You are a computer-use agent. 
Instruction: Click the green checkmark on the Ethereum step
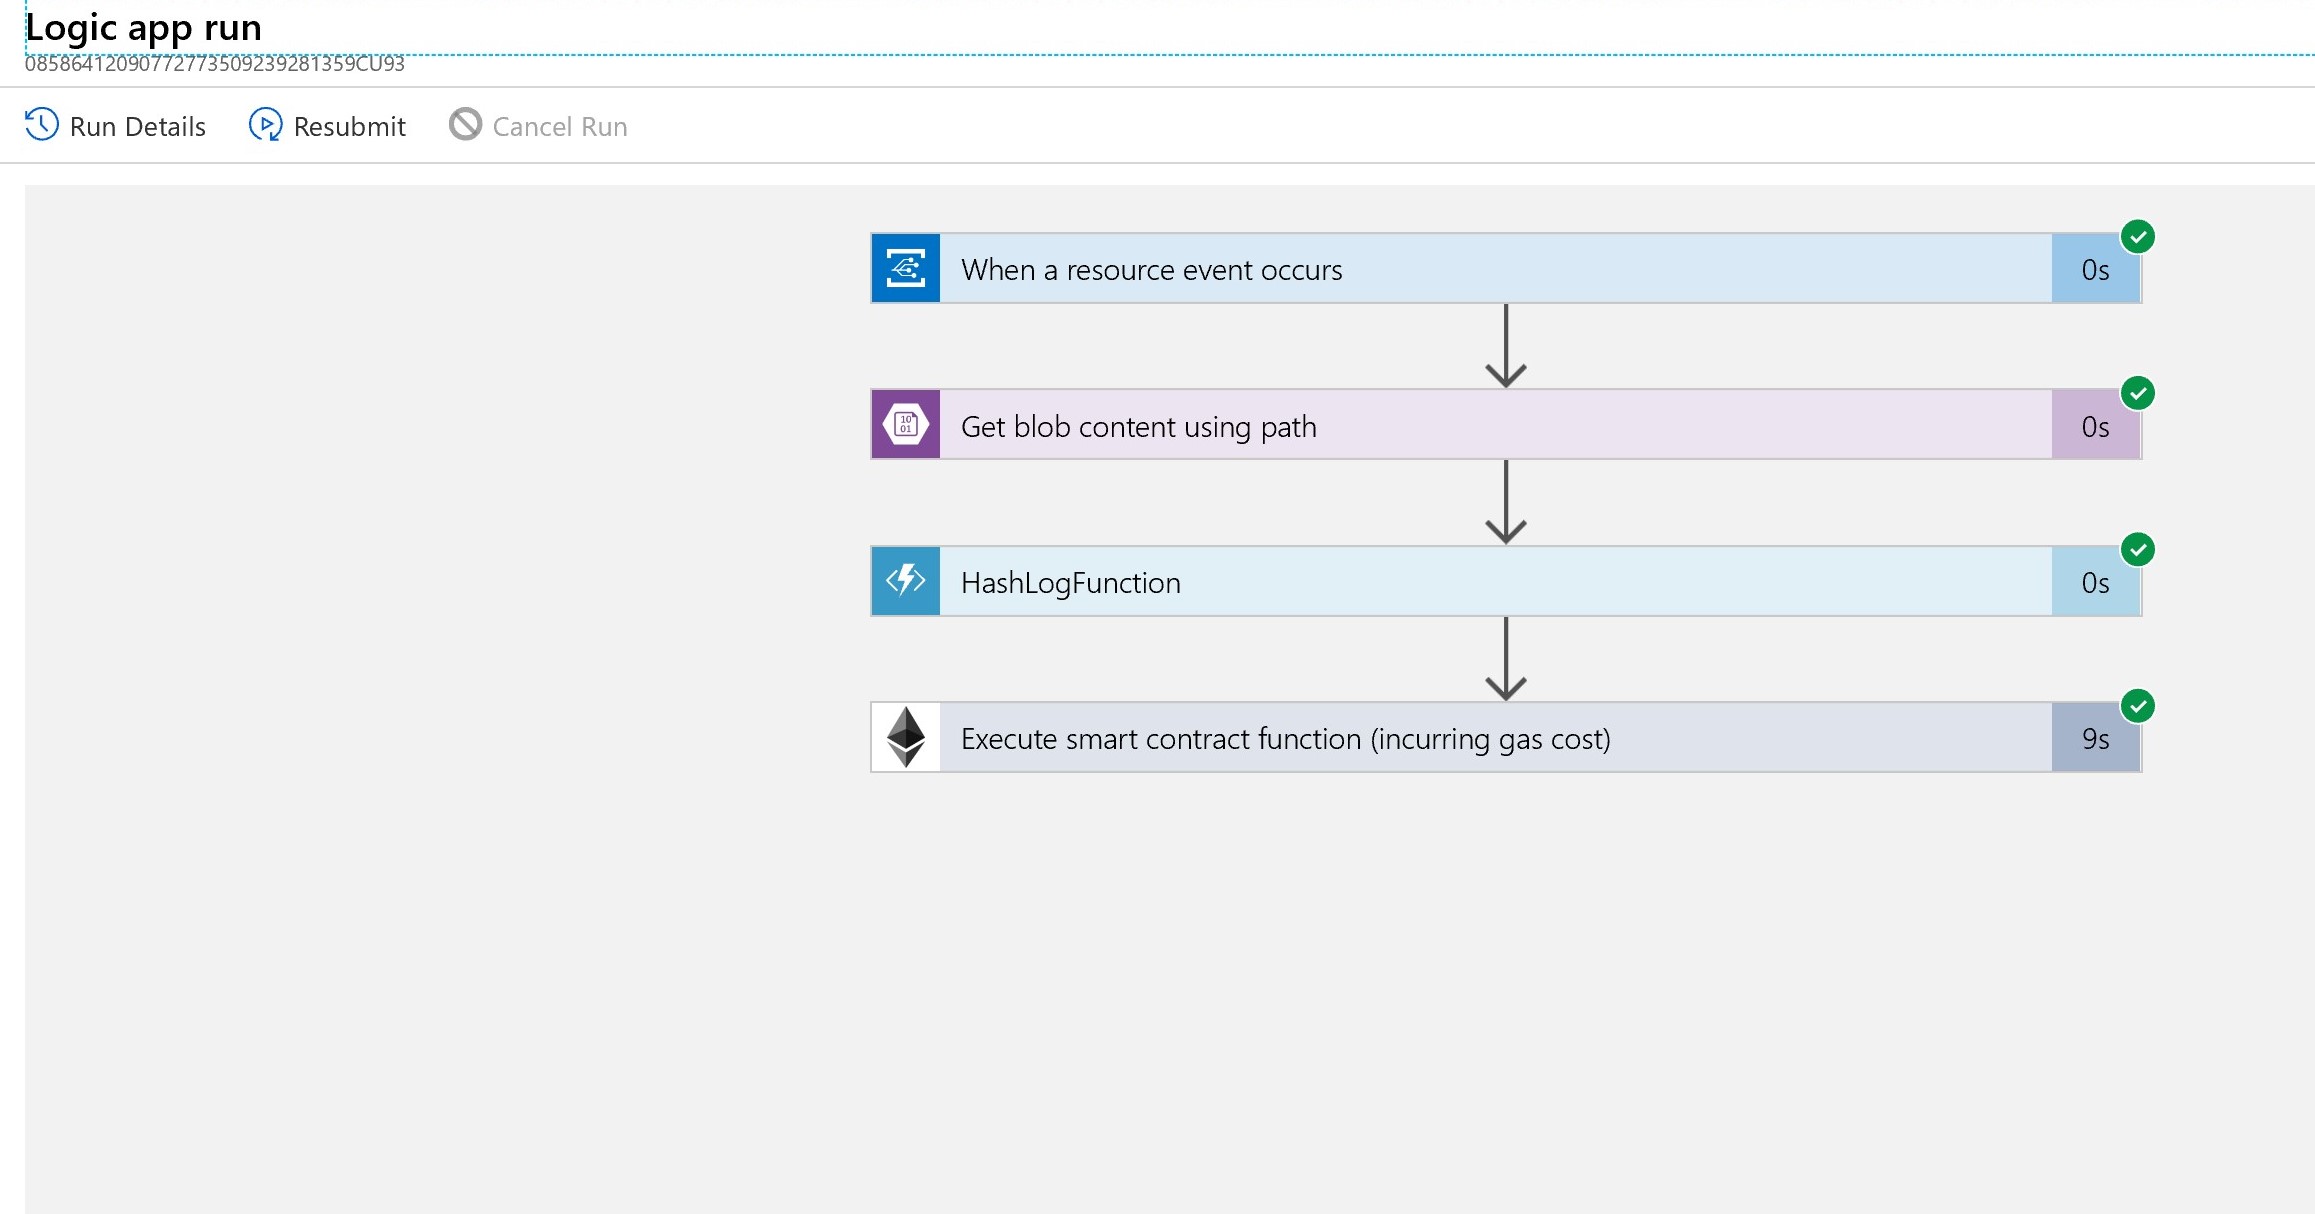[2137, 706]
